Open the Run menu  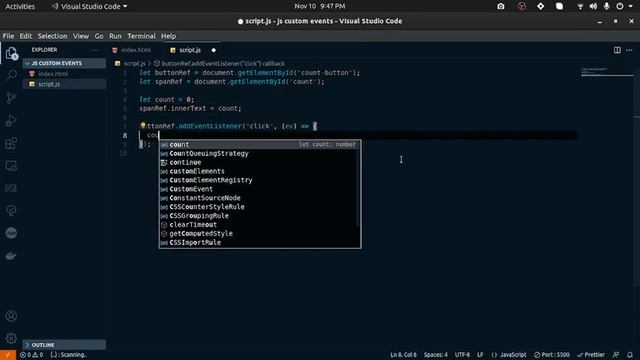115,36
